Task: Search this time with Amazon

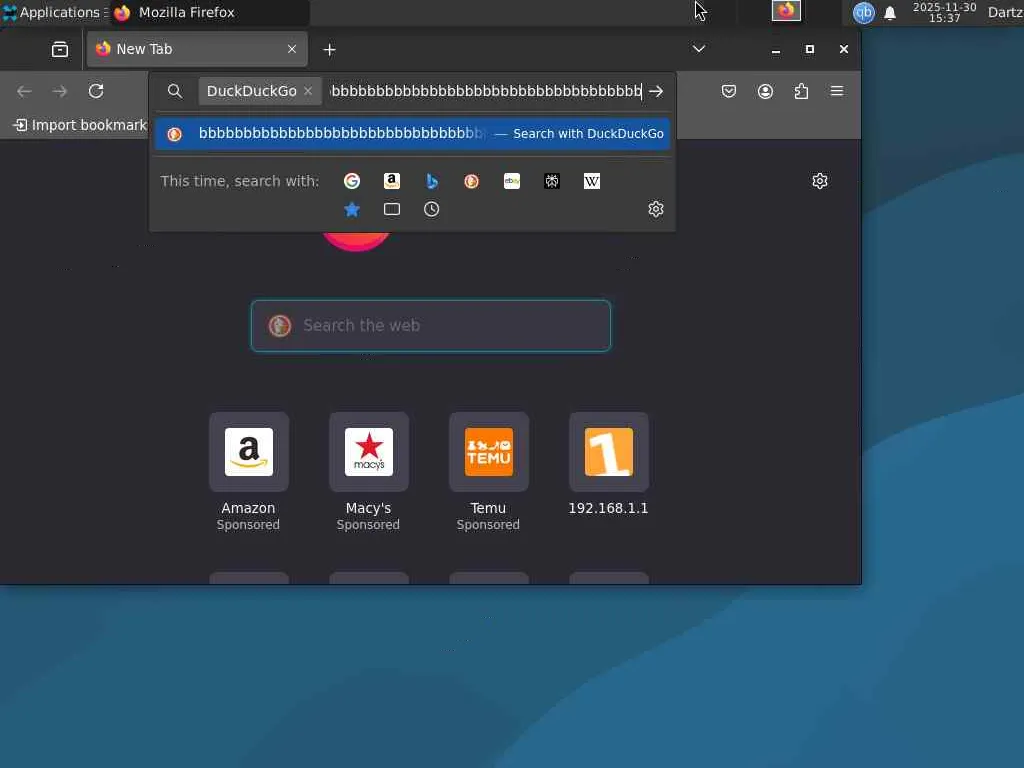Action: [x=392, y=181]
